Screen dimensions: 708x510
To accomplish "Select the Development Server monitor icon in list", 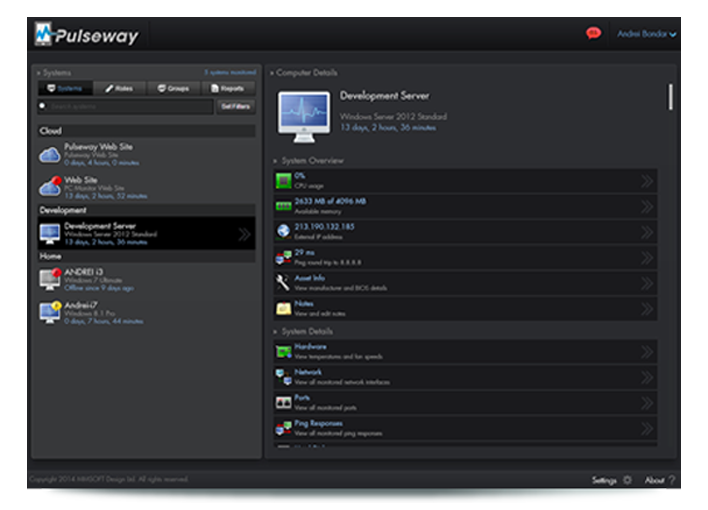I will coord(50,234).
